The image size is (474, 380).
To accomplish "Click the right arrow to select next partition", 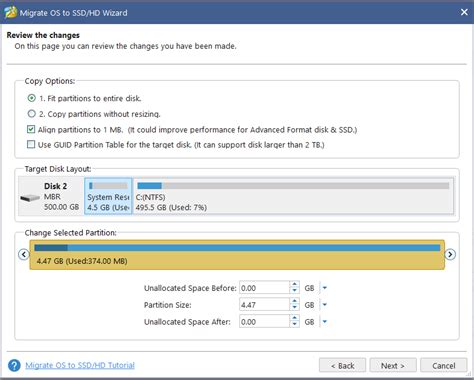I will tap(450, 255).
